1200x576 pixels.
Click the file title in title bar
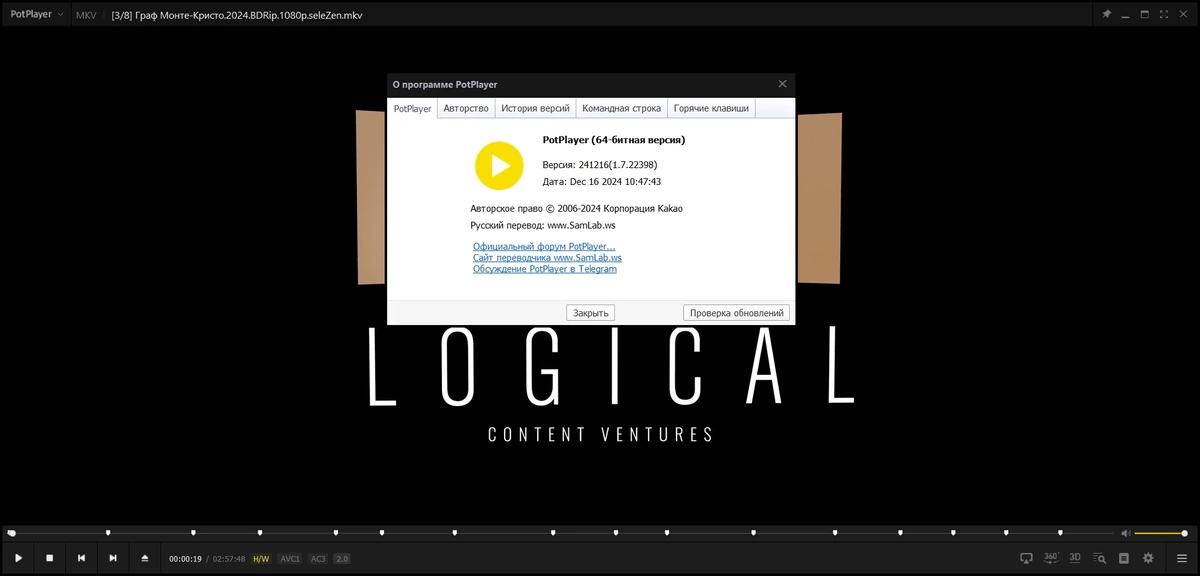click(x=236, y=15)
